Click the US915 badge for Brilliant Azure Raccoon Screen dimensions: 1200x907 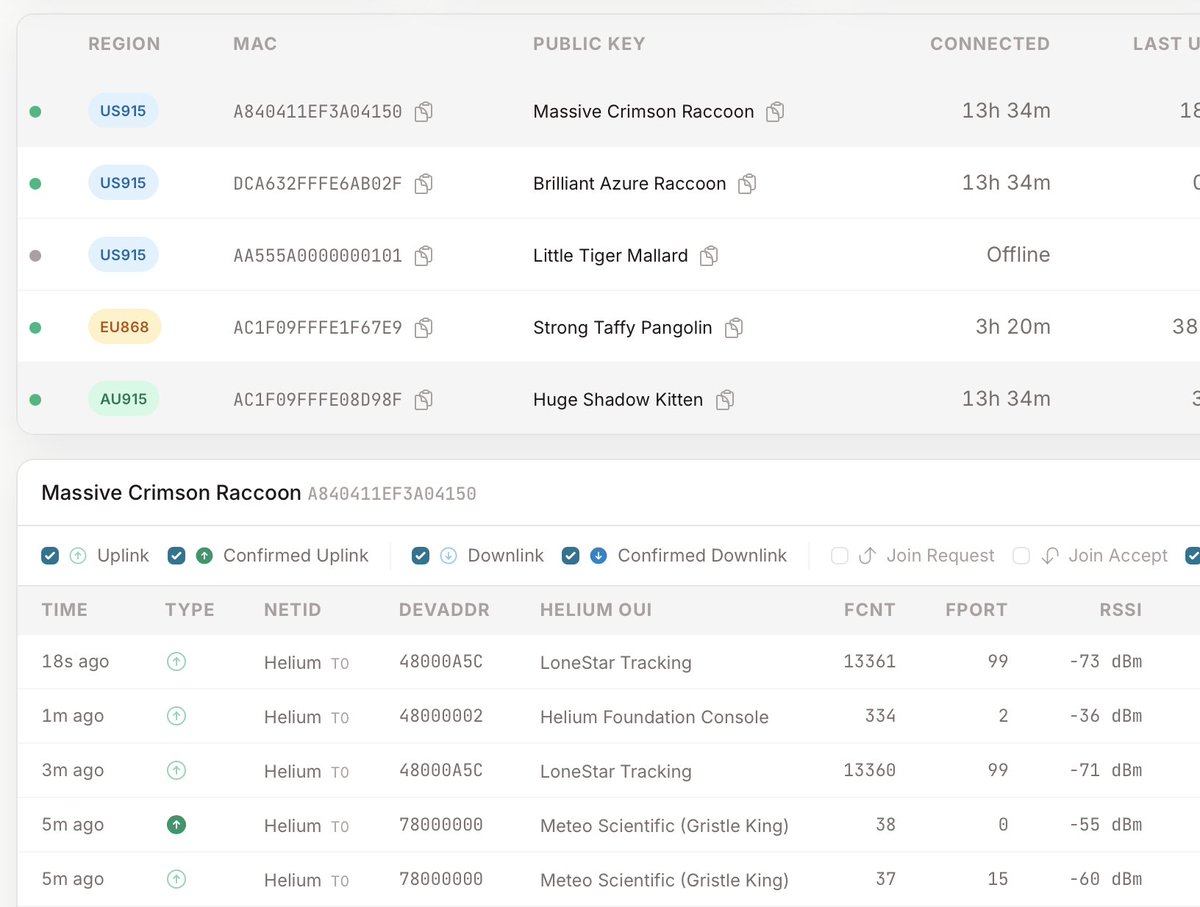coord(123,183)
